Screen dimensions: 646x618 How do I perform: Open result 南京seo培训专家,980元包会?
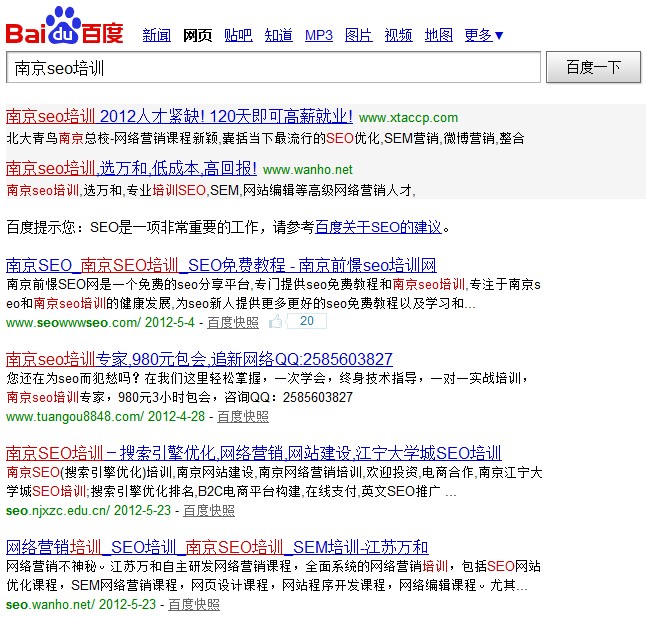point(199,360)
